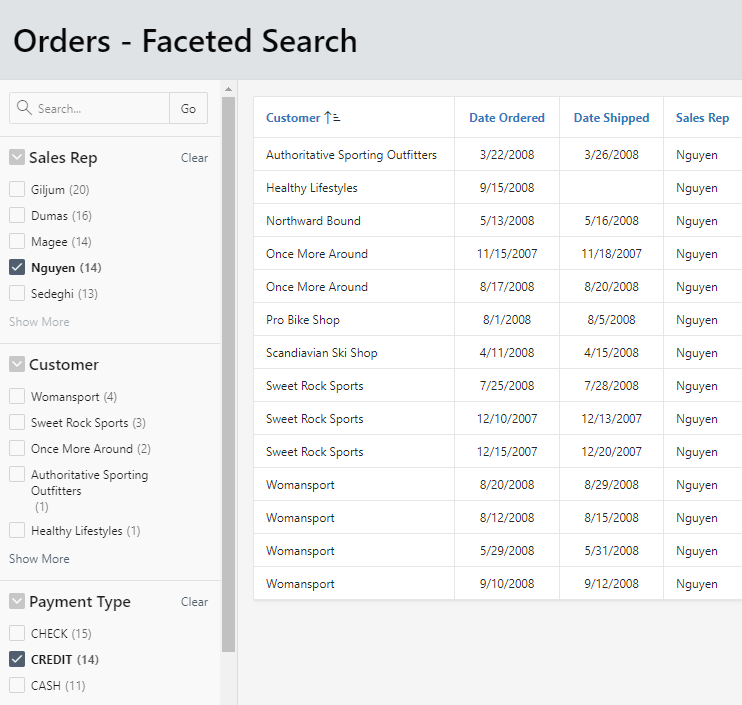Screen dimensions: 742x705
Task: Uncheck the Nguyen sales rep filter
Action: coord(17,268)
